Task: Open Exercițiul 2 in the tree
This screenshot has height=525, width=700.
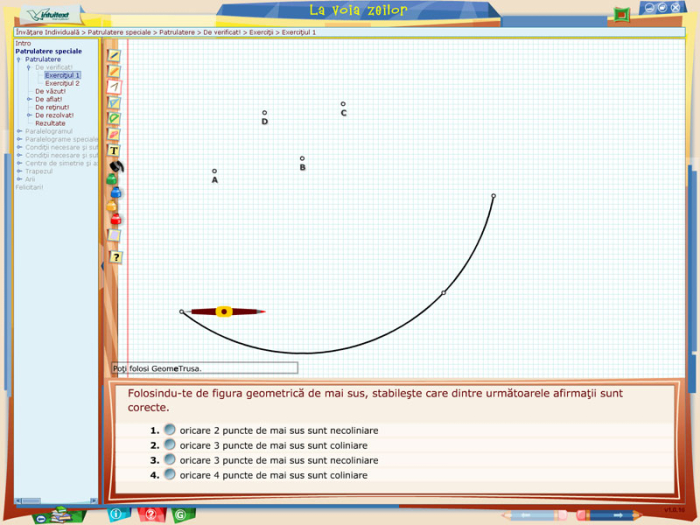Action: point(62,83)
